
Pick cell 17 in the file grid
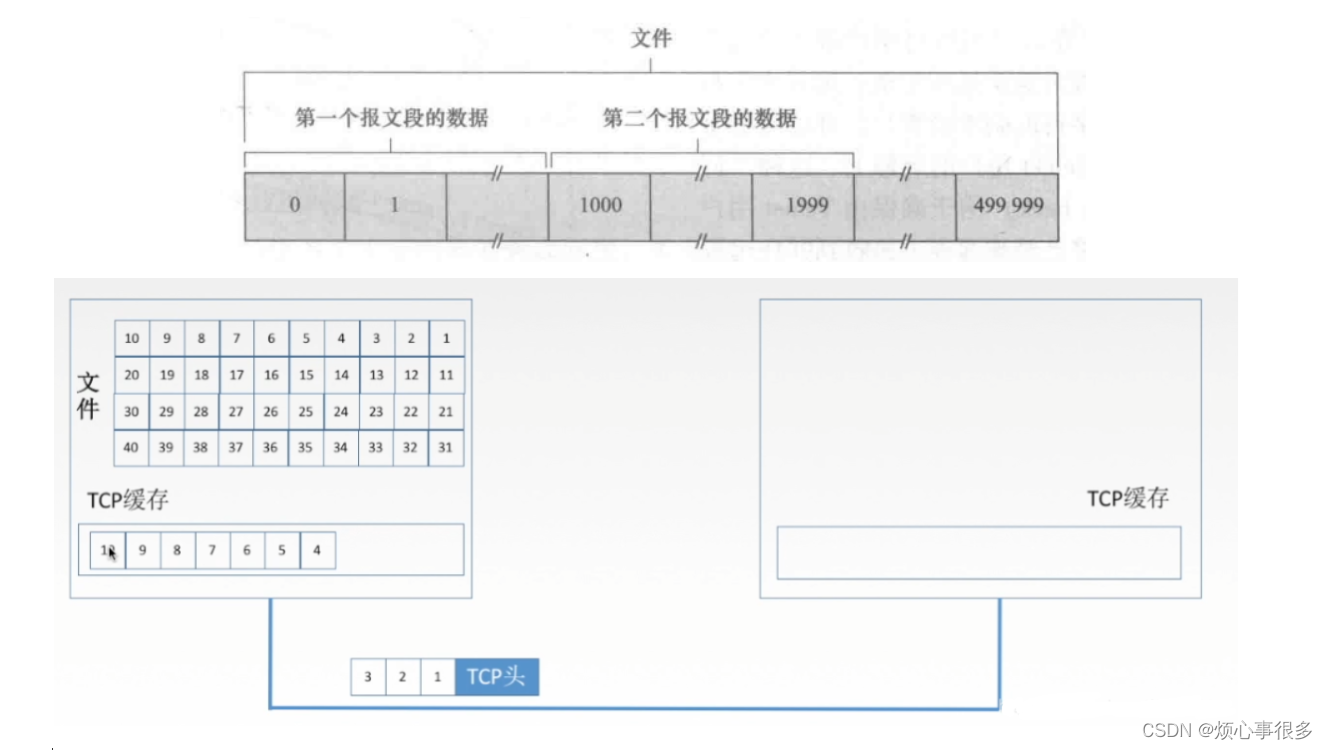click(236, 375)
